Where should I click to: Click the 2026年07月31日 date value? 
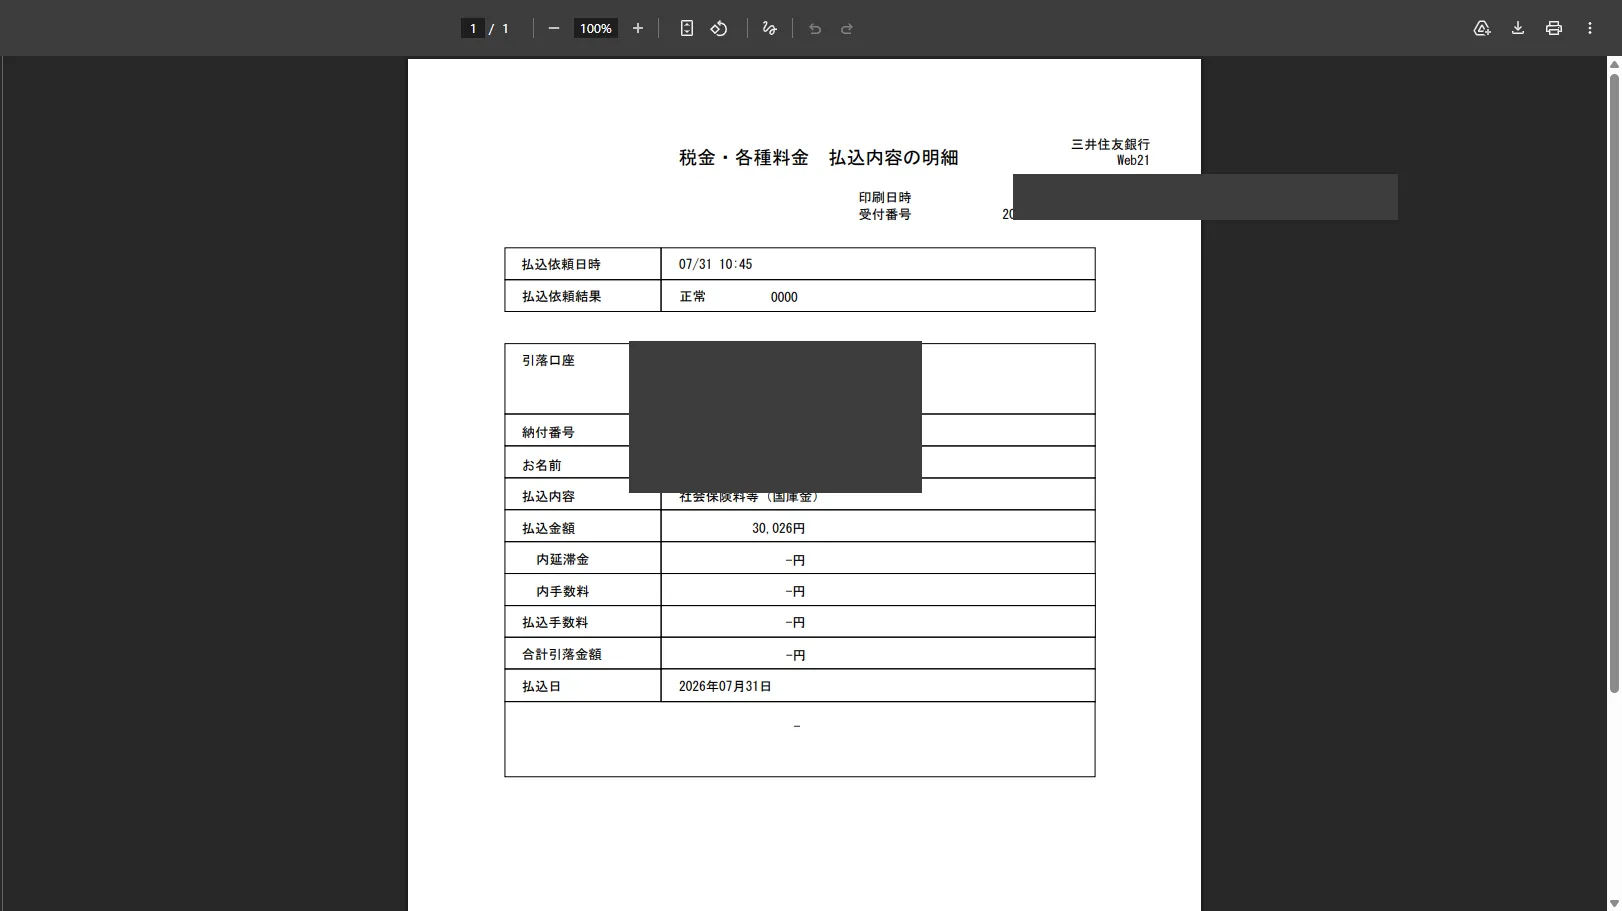(725, 687)
